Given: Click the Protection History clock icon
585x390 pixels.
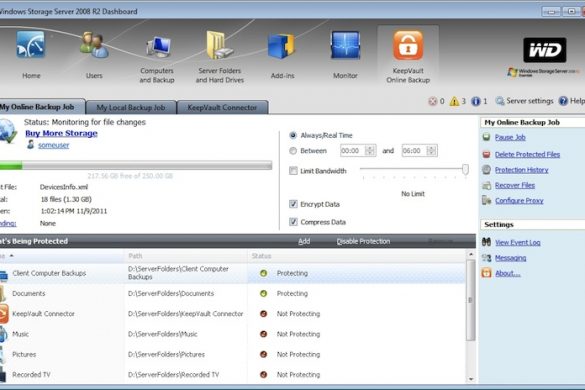Looking at the screenshot, I should tap(486, 170).
